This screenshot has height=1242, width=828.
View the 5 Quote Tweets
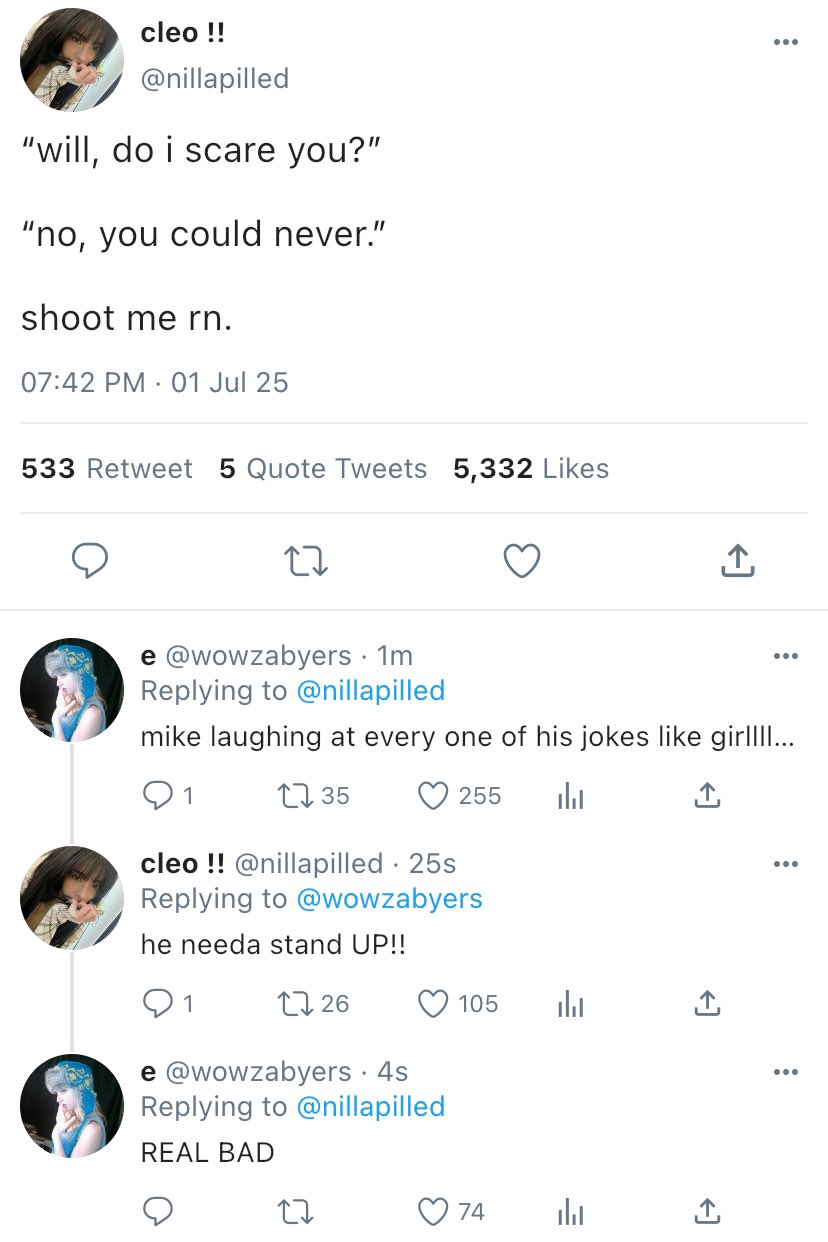[323, 468]
